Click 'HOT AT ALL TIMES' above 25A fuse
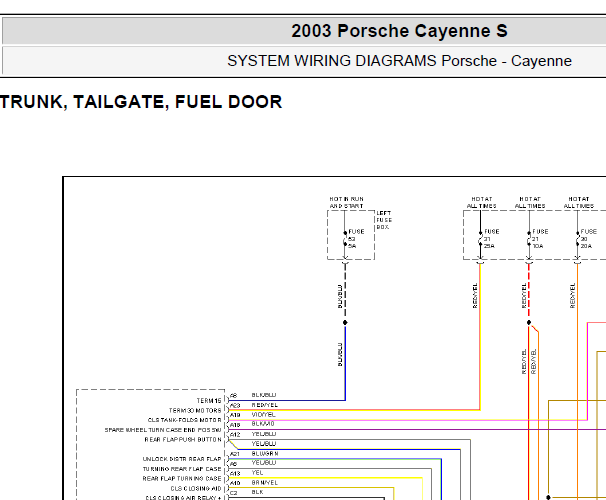 click(482, 202)
